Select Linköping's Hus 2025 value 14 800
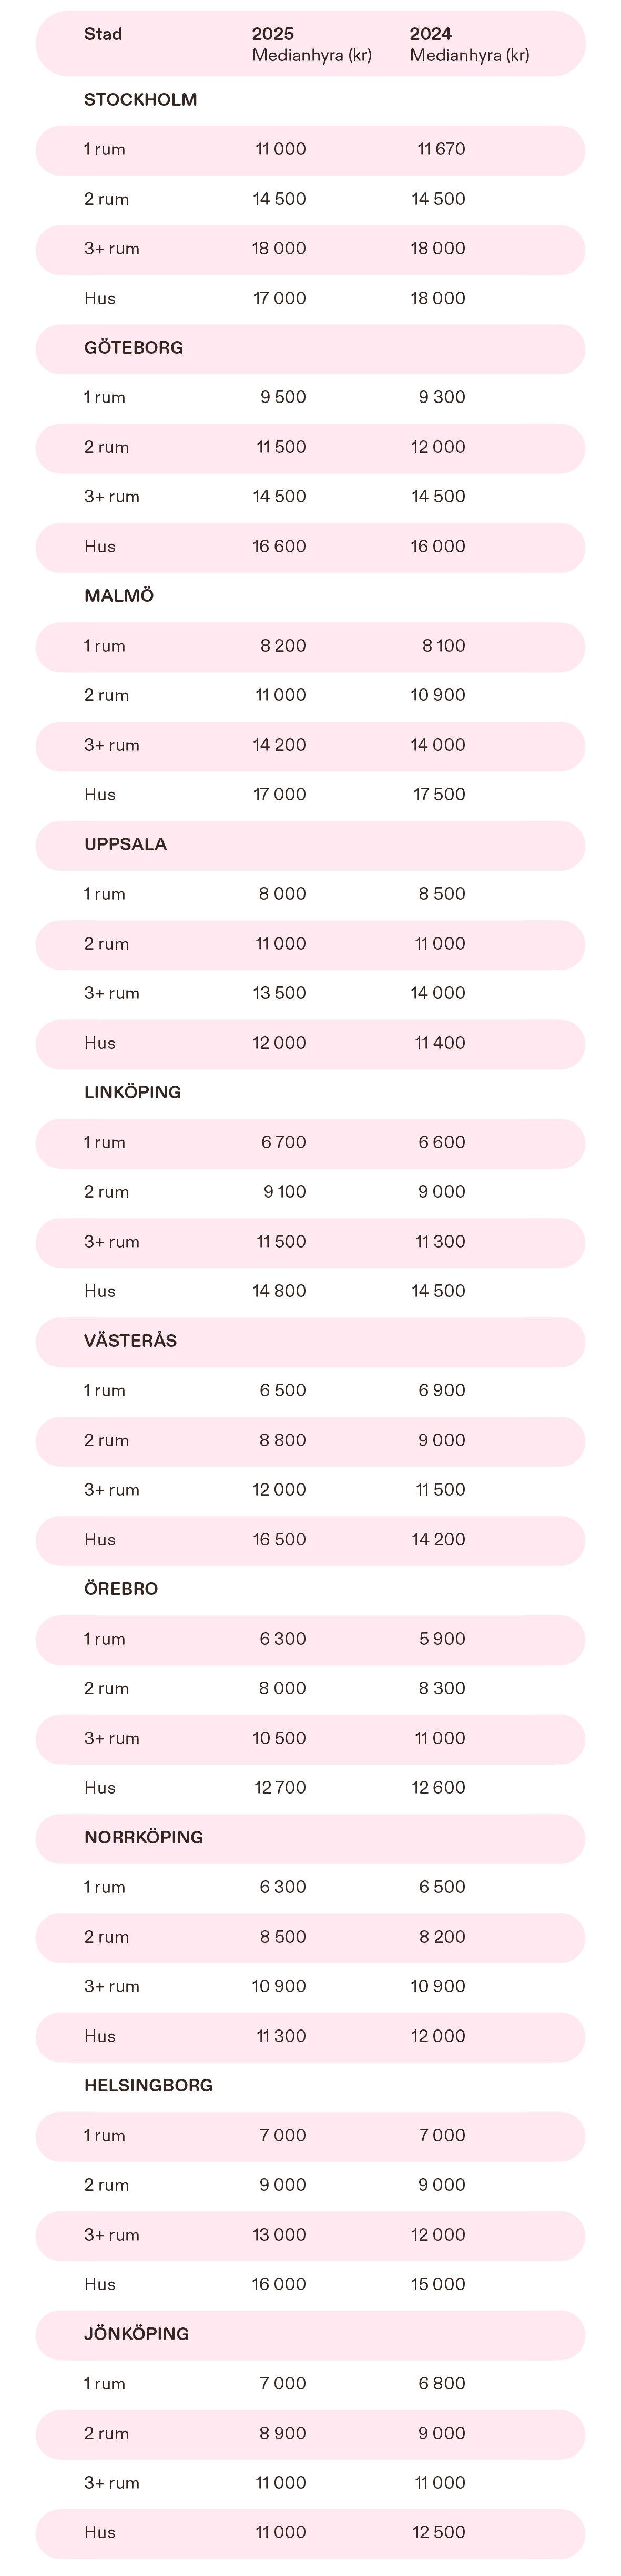Image resolution: width=621 pixels, height=2576 pixels. click(x=279, y=1291)
